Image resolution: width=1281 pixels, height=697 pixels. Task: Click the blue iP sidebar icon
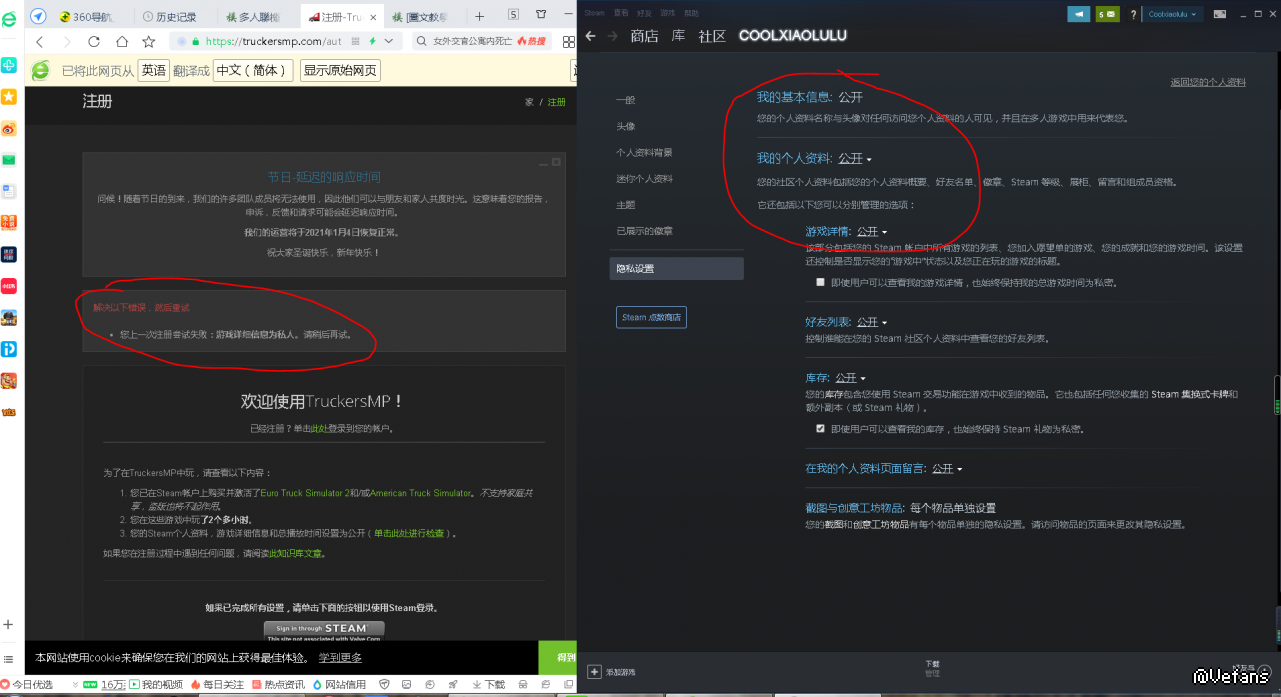click(9, 349)
